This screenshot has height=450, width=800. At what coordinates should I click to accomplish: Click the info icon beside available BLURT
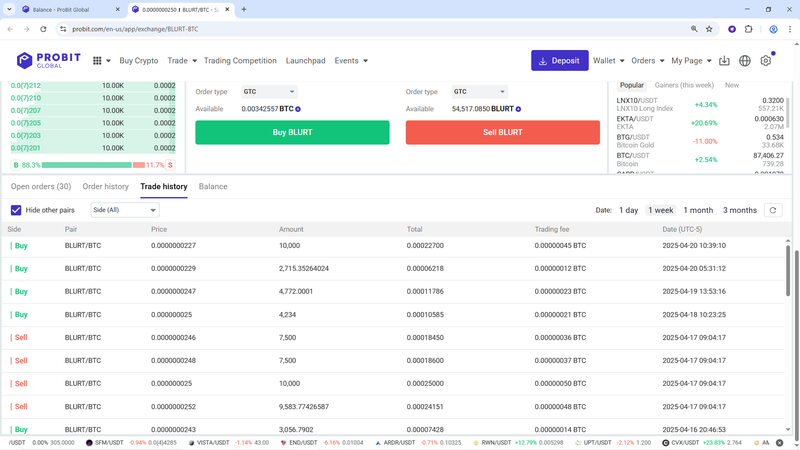[518, 109]
